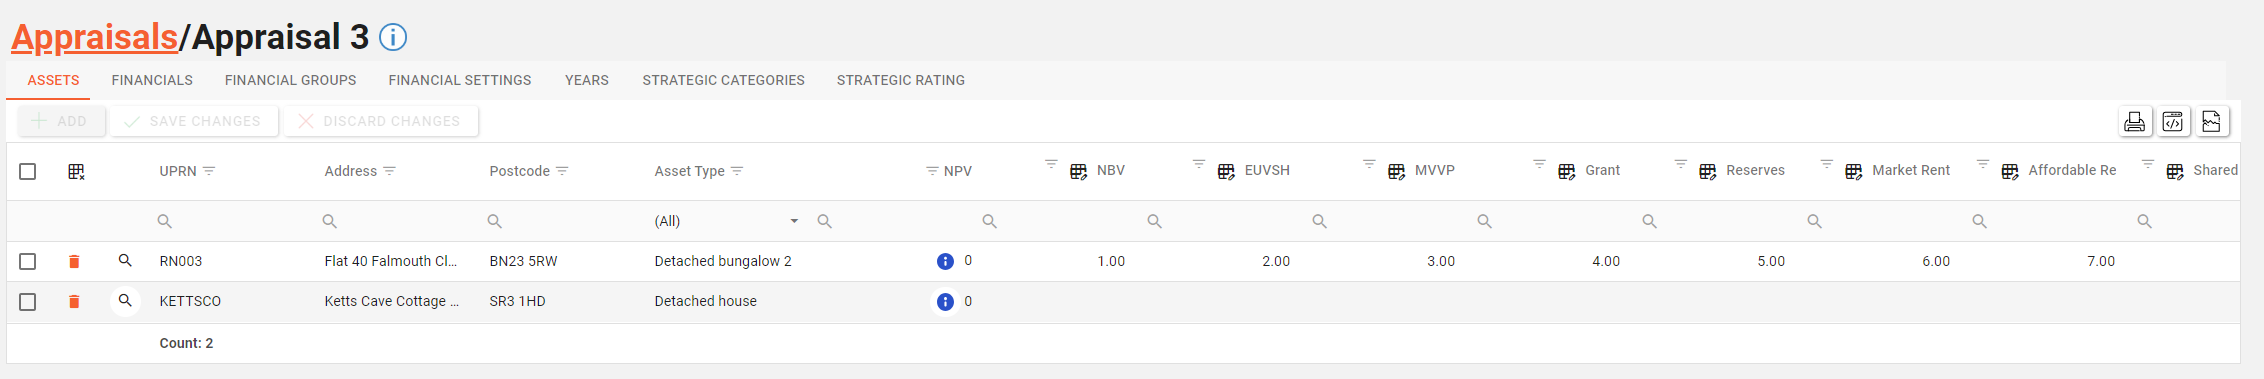Open the Postcode column filter menu
The width and height of the screenshot is (2264, 379).
pos(562,171)
